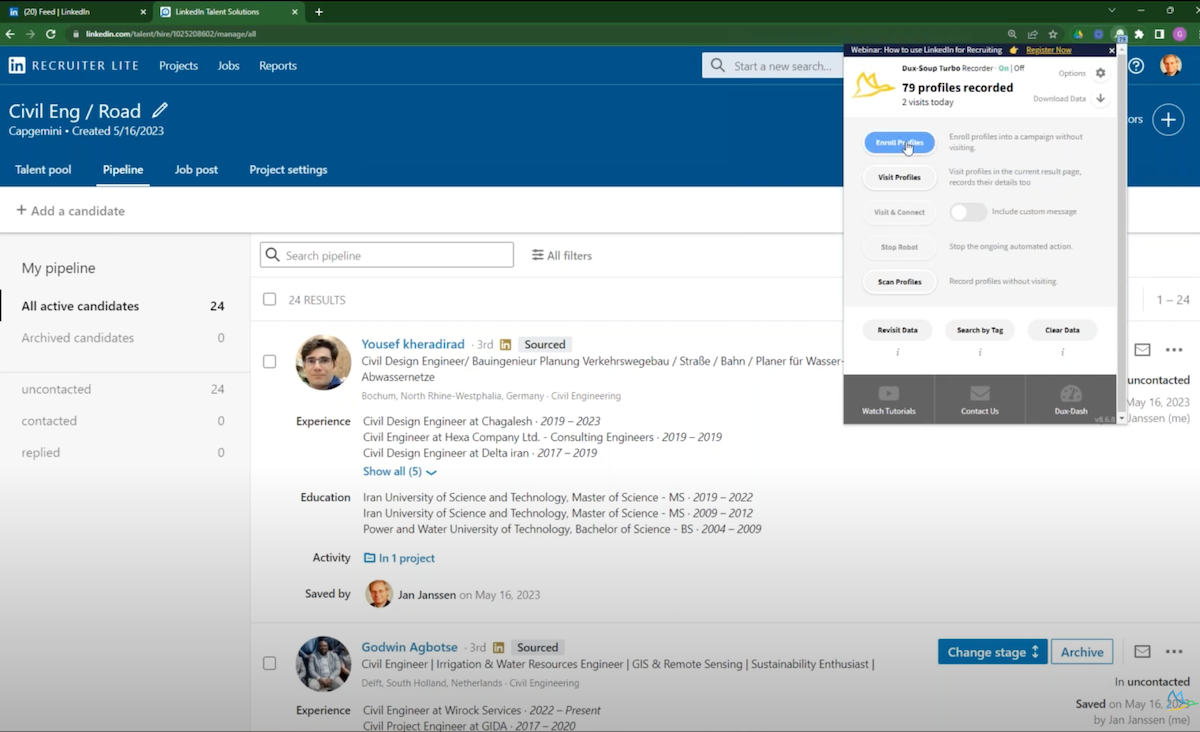This screenshot has width=1200, height=732.
Task: Click the Dux-Soup extension toolbar icon
Action: [1120, 34]
